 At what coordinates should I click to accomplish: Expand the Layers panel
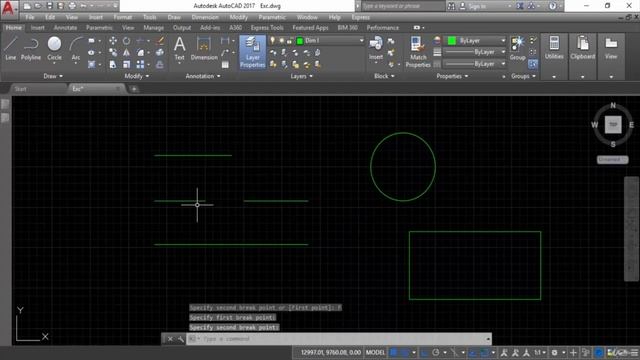pos(301,76)
